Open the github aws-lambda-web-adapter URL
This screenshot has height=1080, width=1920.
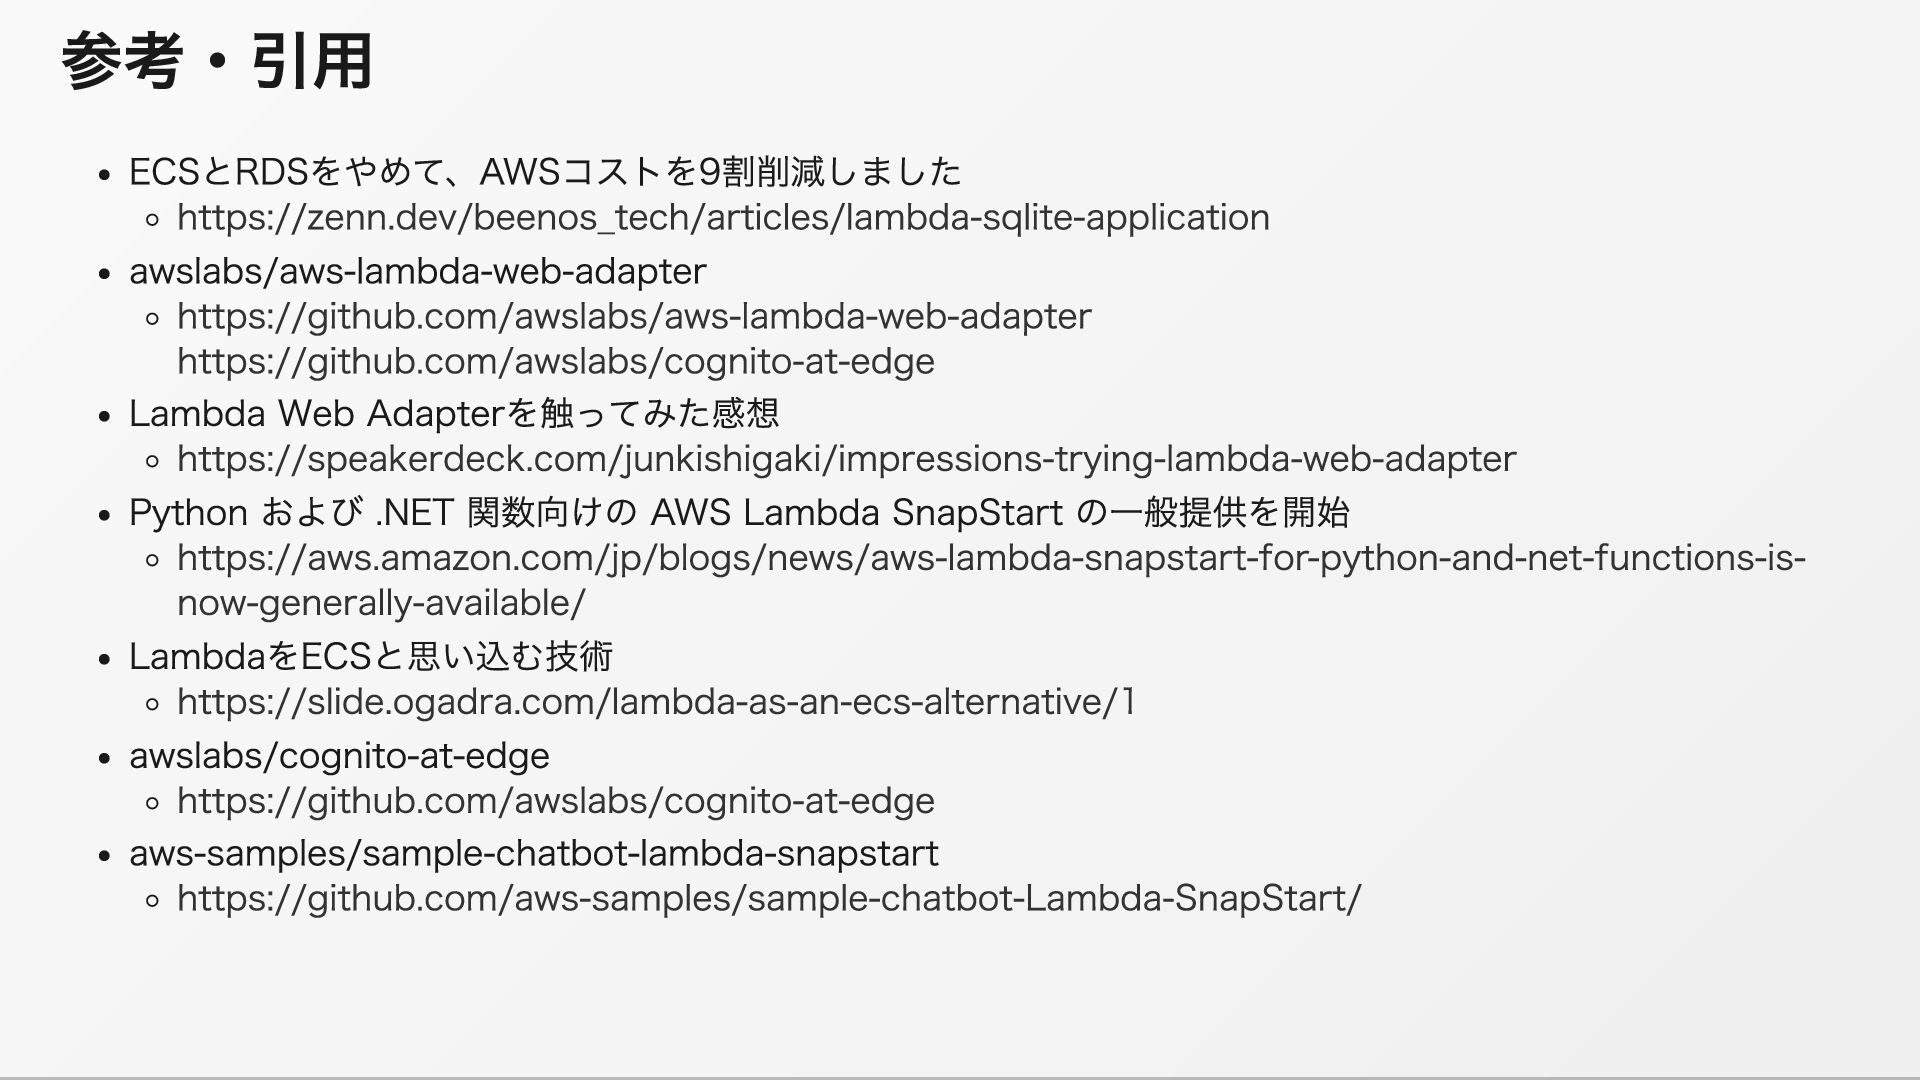[634, 317]
